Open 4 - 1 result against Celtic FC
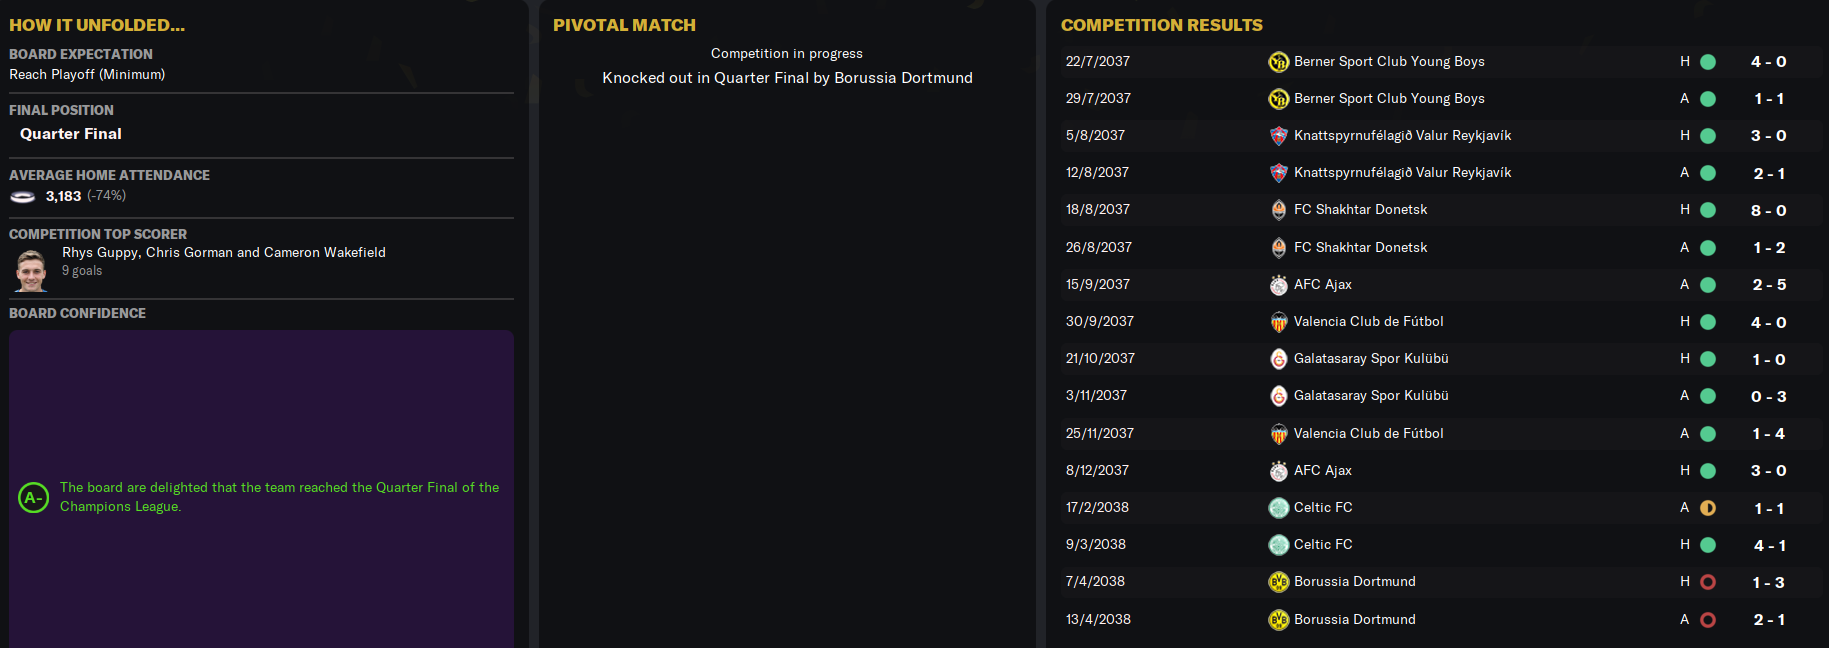The image size is (1829, 648). point(1769,546)
